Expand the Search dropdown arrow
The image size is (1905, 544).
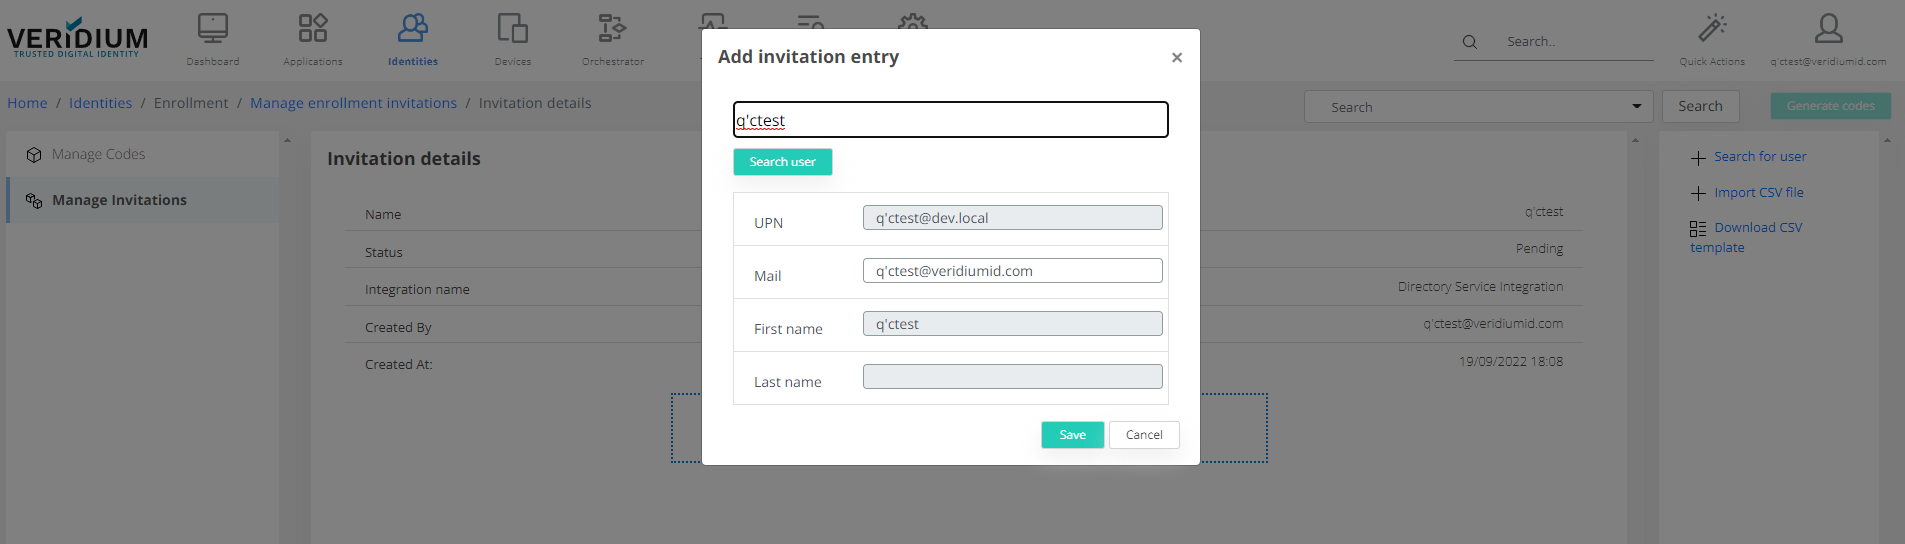pyautogui.click(x=1637, y=107)
